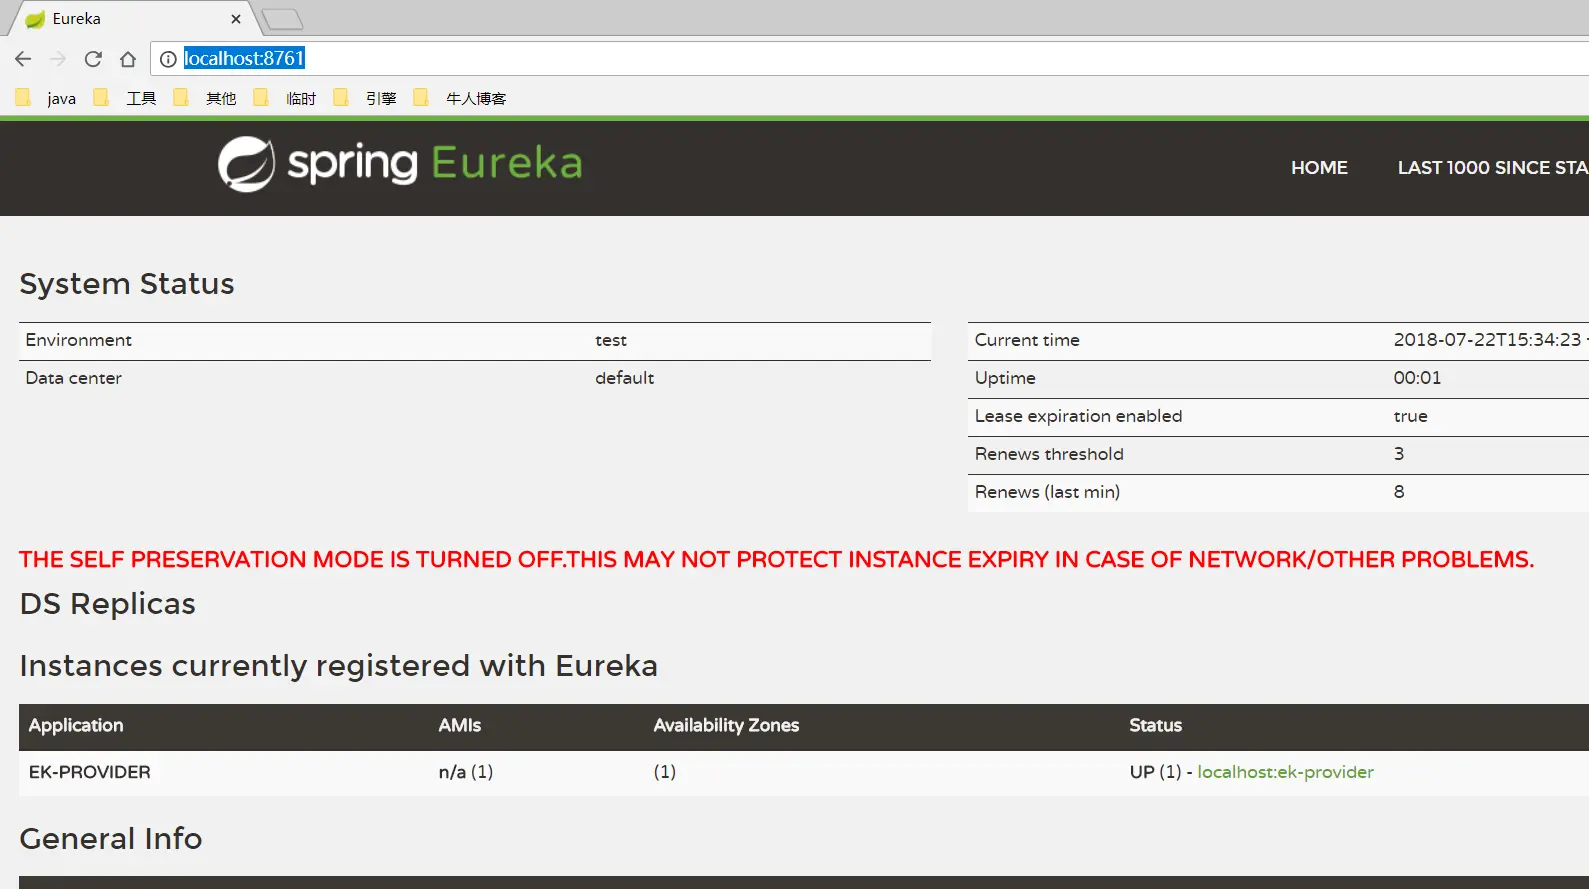Open the 引擎 bookmark folder
The width and height of the screenshot is (1589, 889).
click(x=365, y=98)
